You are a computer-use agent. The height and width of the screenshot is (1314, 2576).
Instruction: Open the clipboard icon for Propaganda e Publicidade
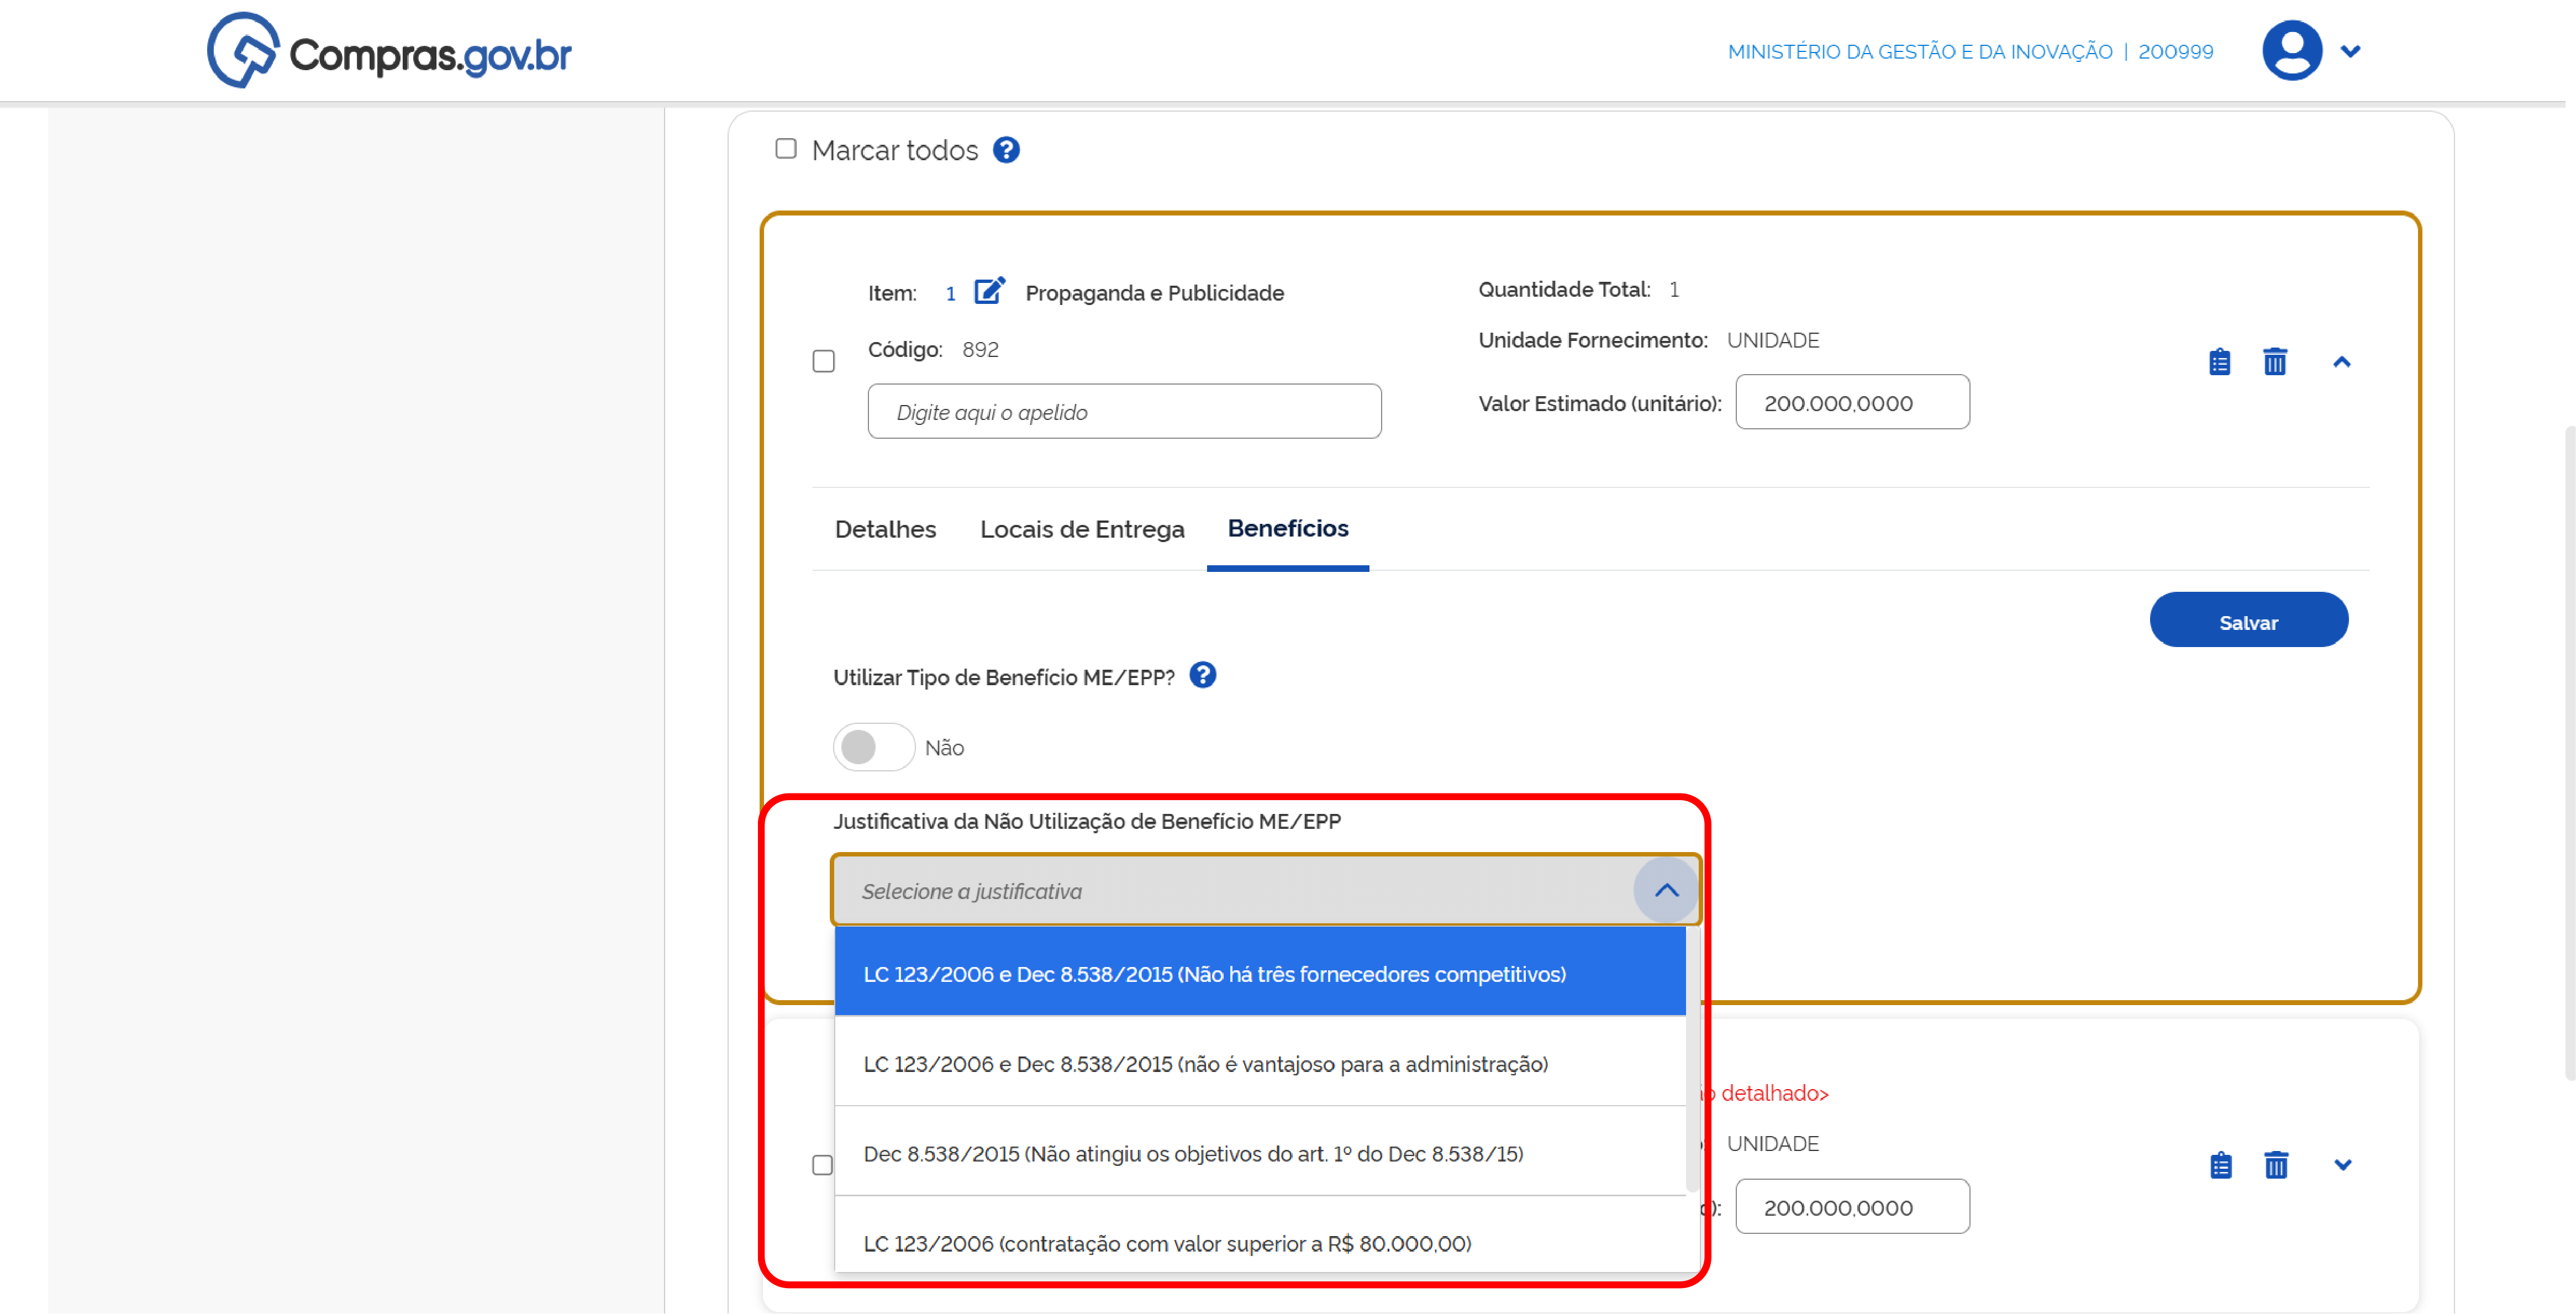2219,362
